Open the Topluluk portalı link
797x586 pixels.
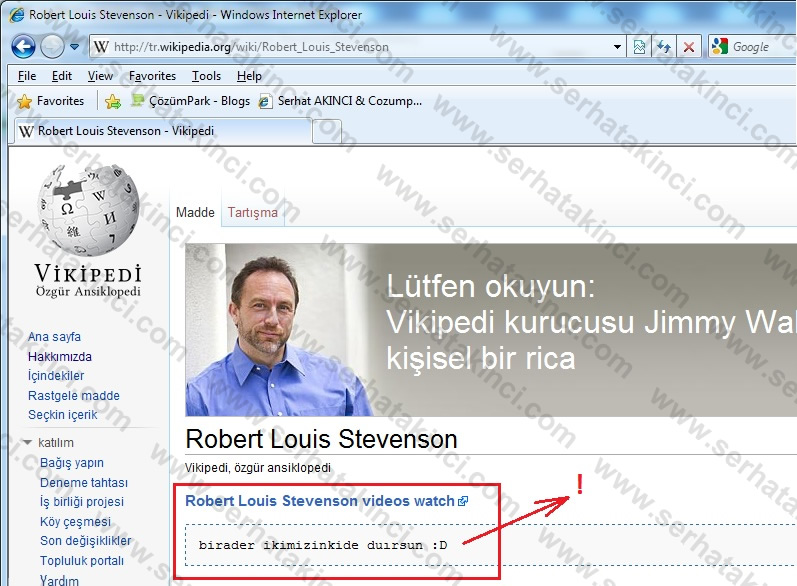[x=82, y=561]
